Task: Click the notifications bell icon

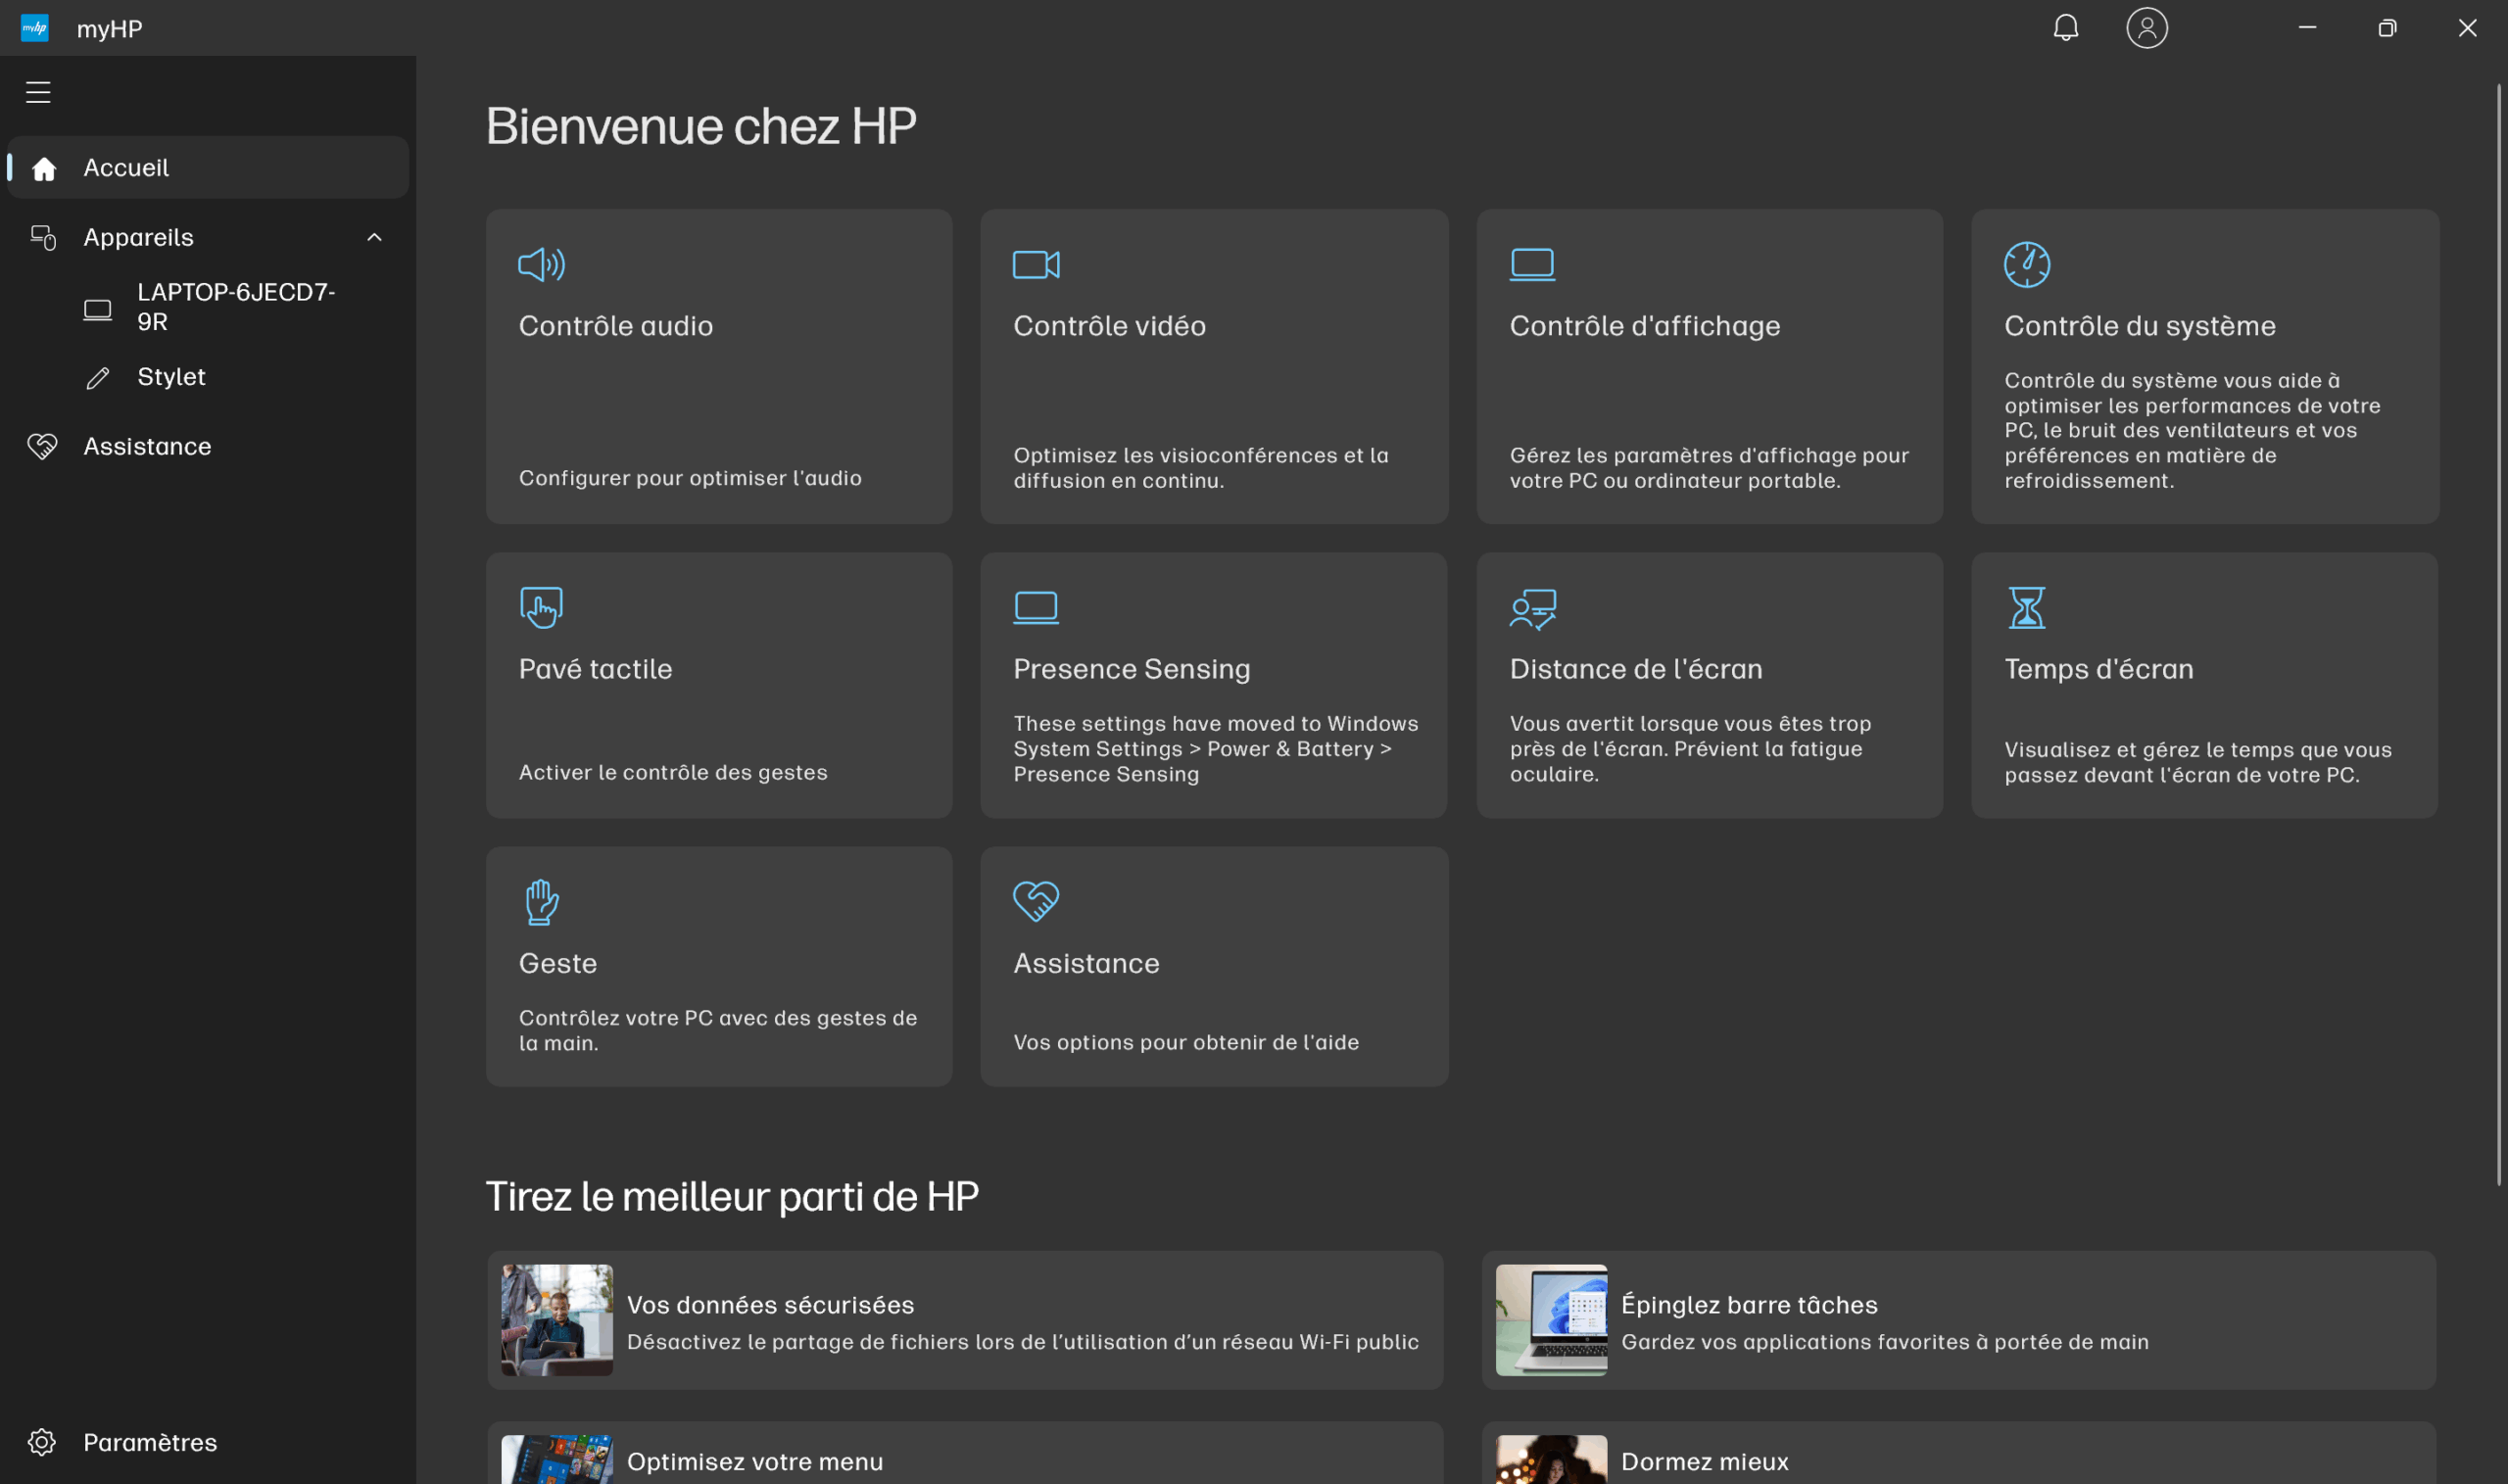Action: tap(2065, 28)
